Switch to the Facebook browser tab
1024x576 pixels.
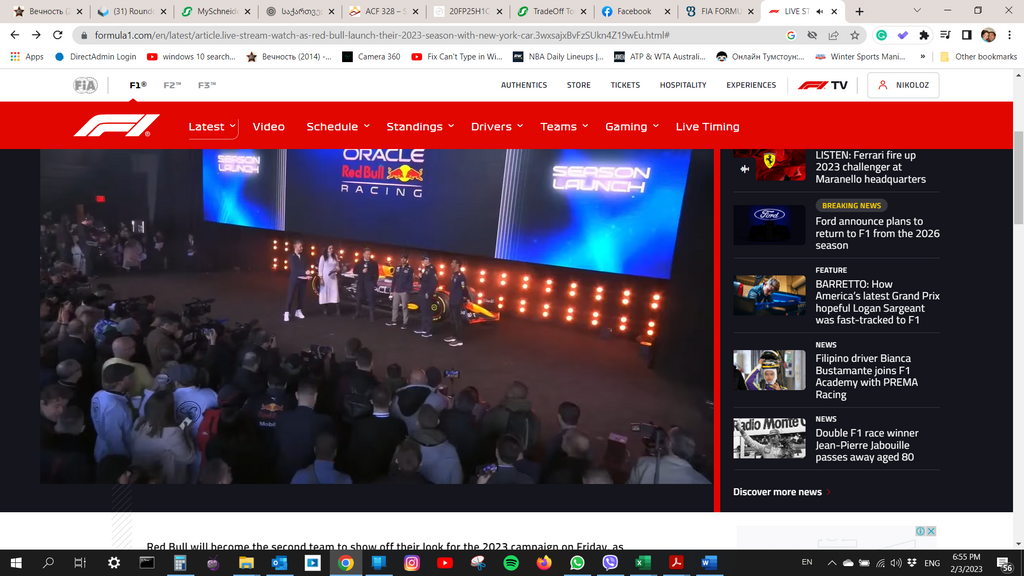[x=633, y=11]
